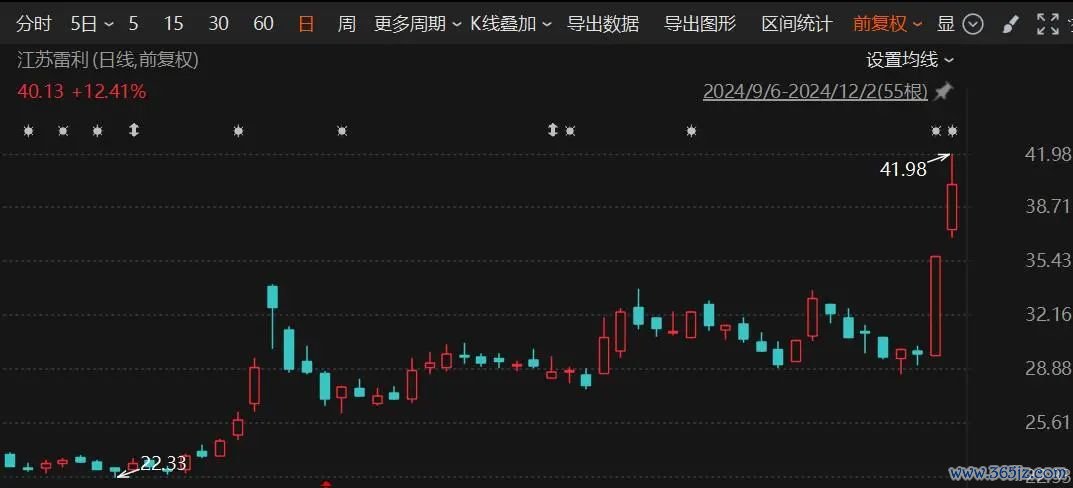This screenshot has height=488, width=1073.
Task: Click the fullscreen expand arrows icon
Action: 1047,25
